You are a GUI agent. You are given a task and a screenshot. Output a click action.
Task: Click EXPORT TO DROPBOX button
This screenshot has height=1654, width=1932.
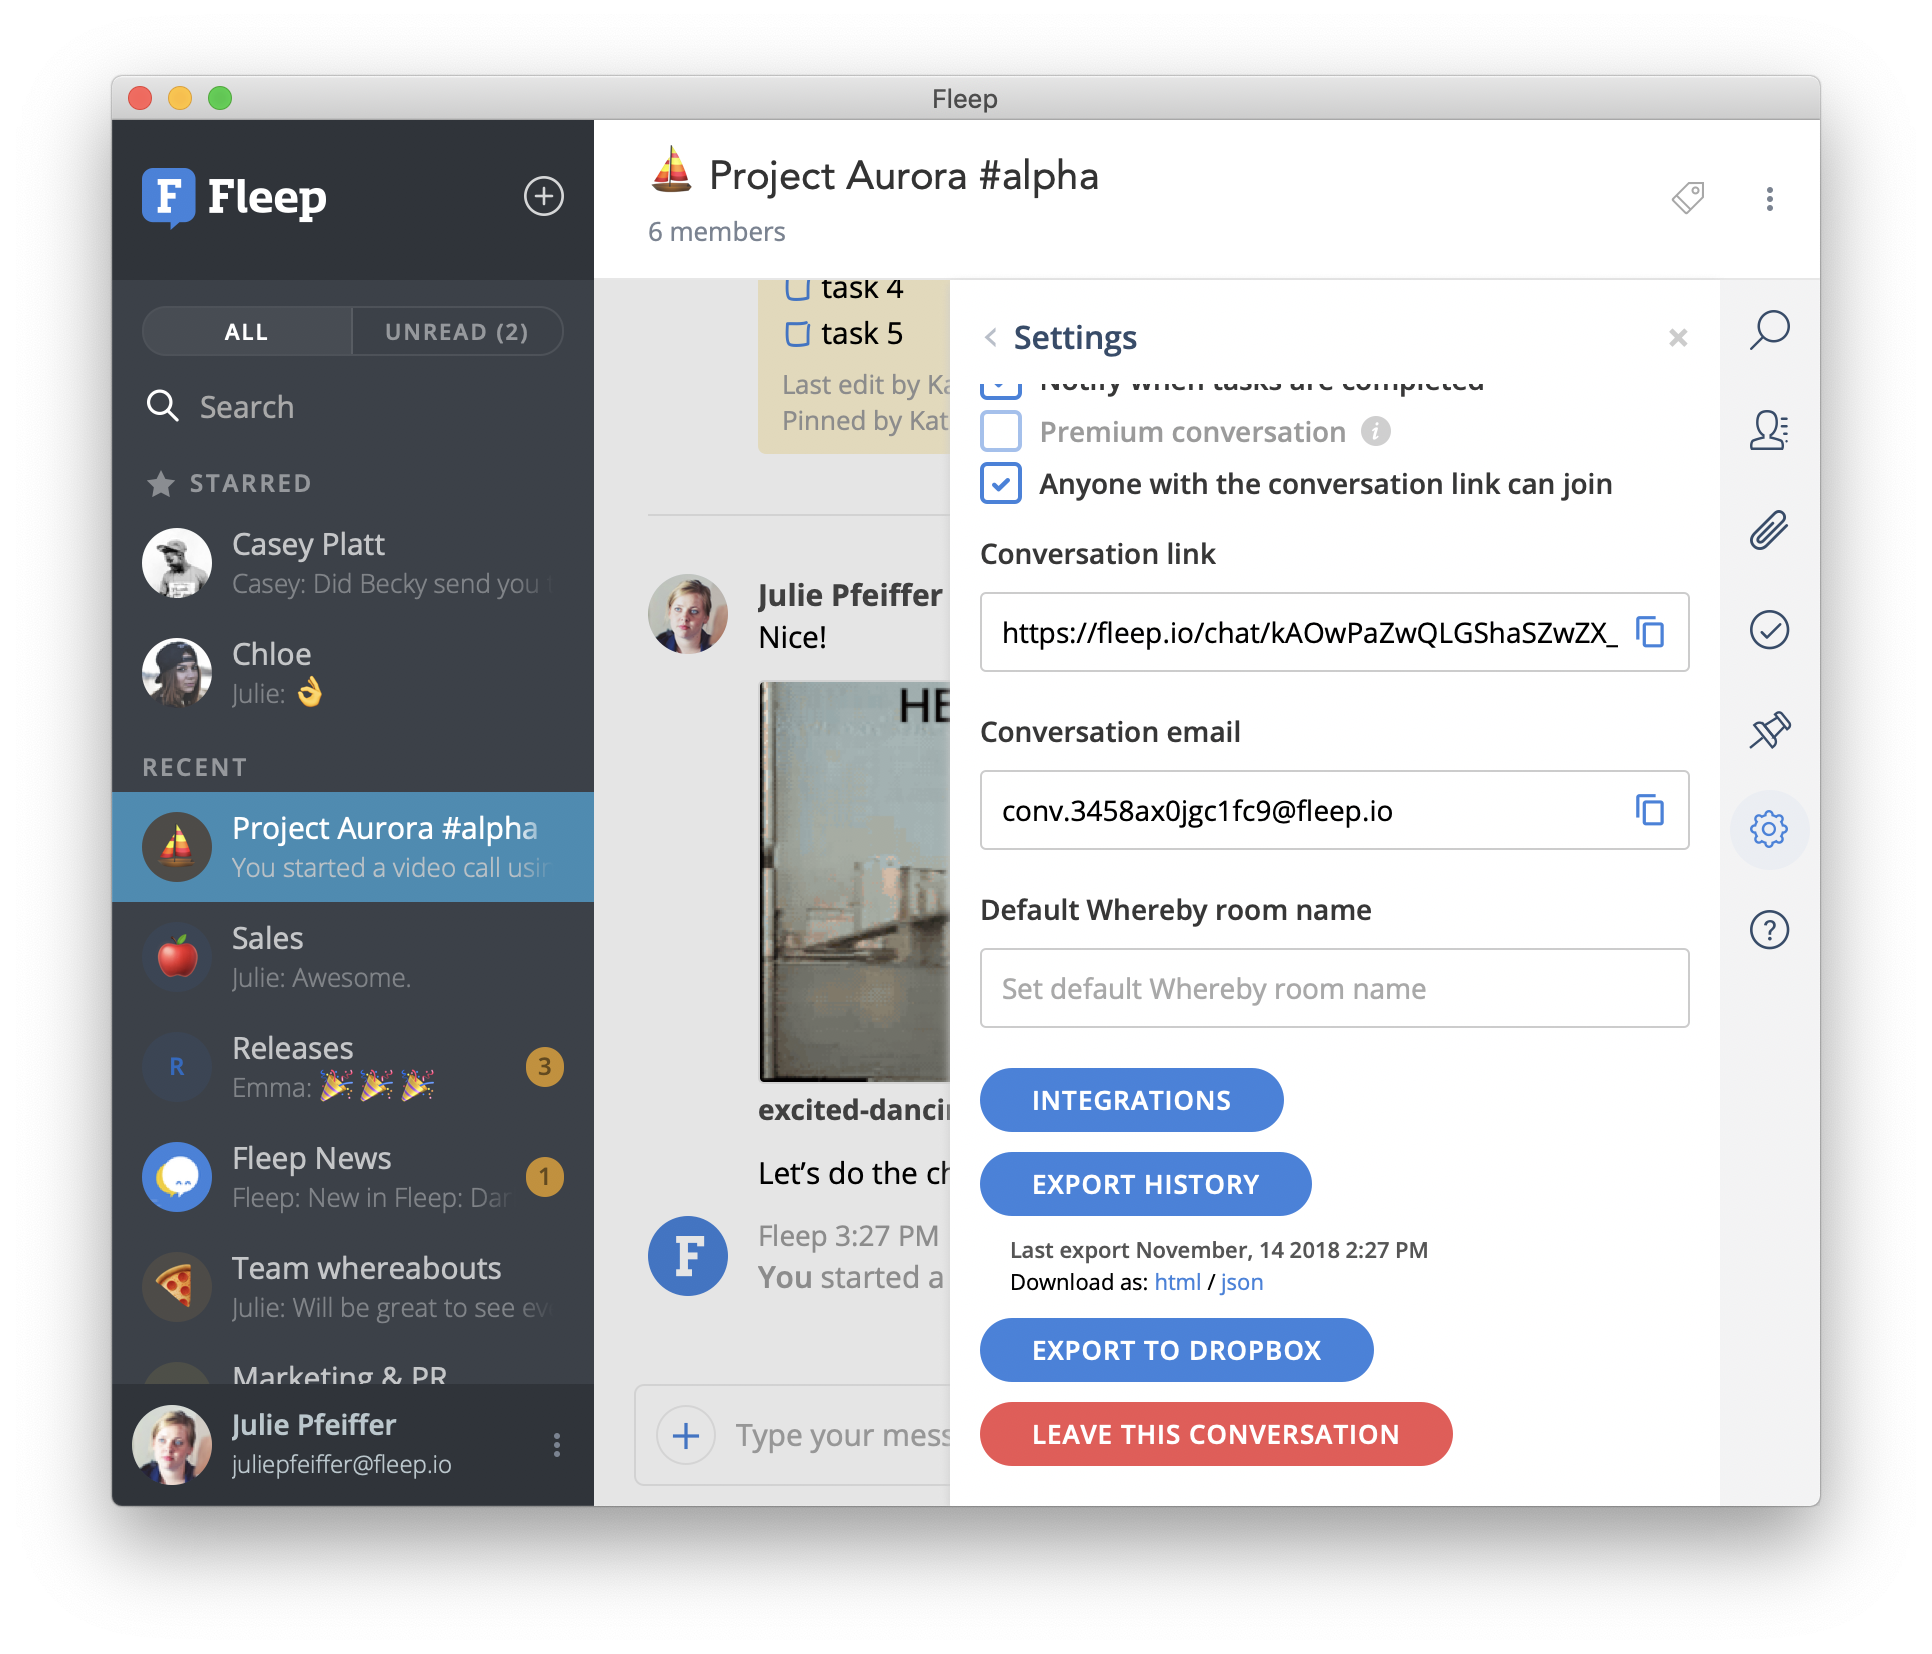[x=1176, y=1350]
